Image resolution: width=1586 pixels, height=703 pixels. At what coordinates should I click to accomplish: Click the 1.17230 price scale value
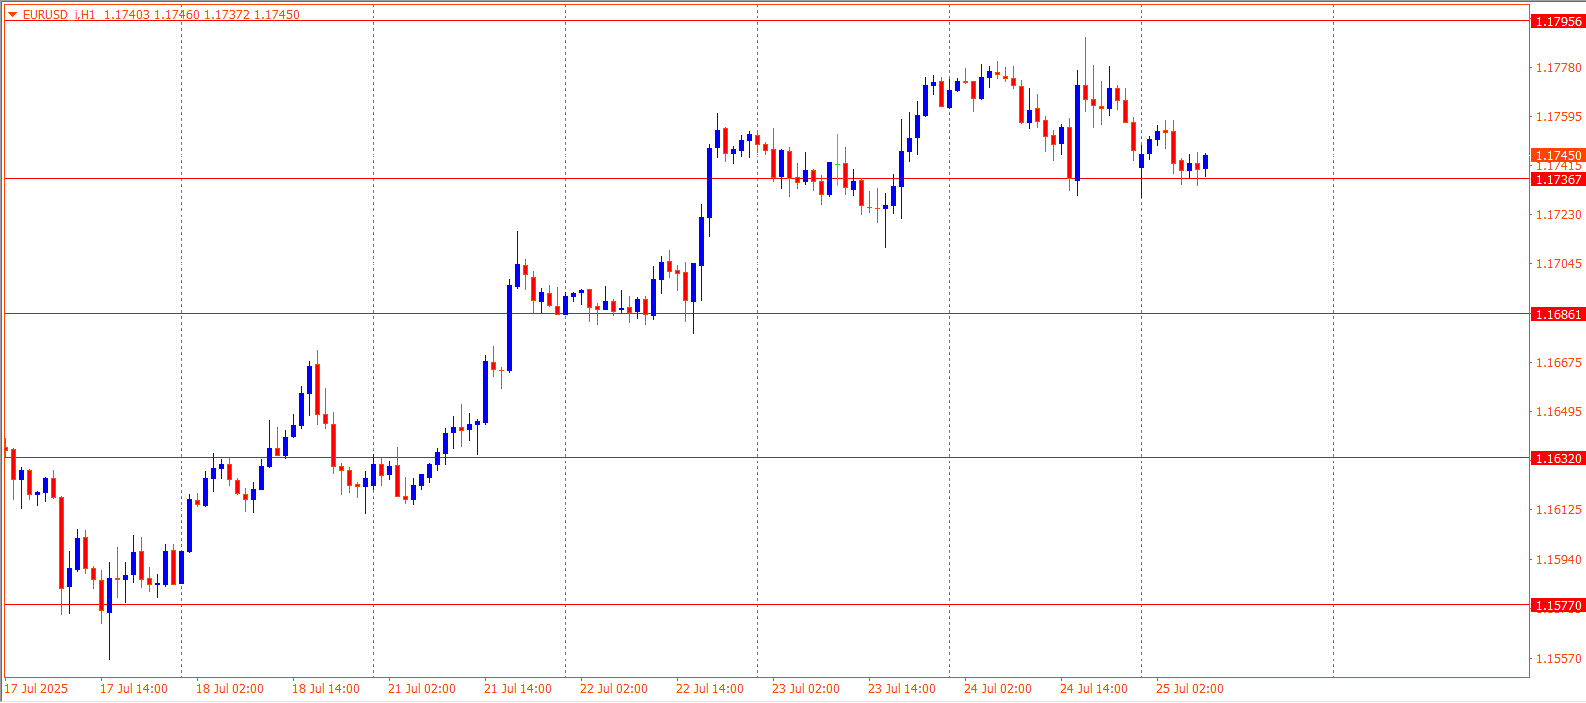coord(1558,215)
